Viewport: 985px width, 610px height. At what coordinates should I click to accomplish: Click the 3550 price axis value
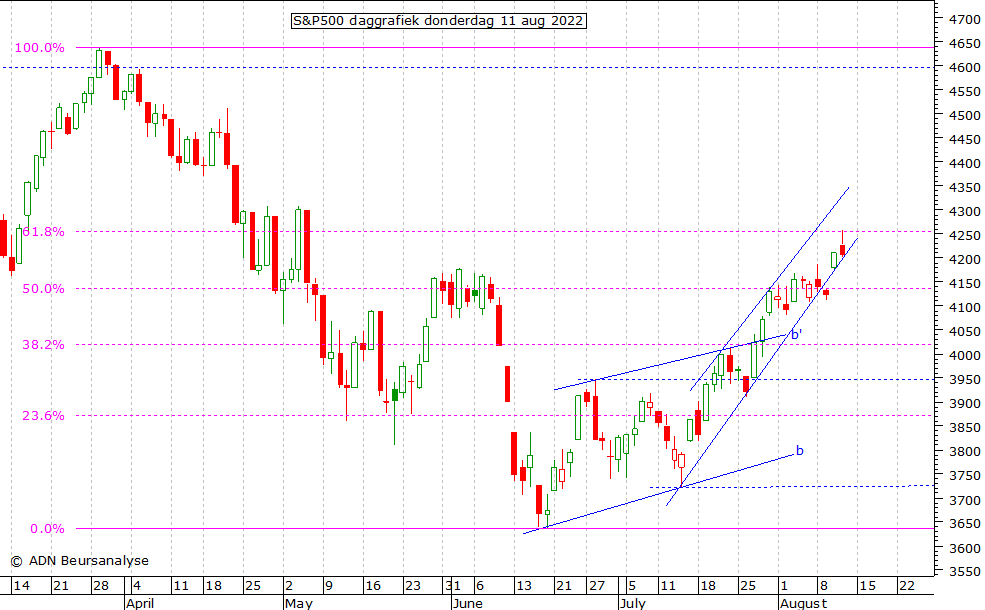[x=965, y=572]
